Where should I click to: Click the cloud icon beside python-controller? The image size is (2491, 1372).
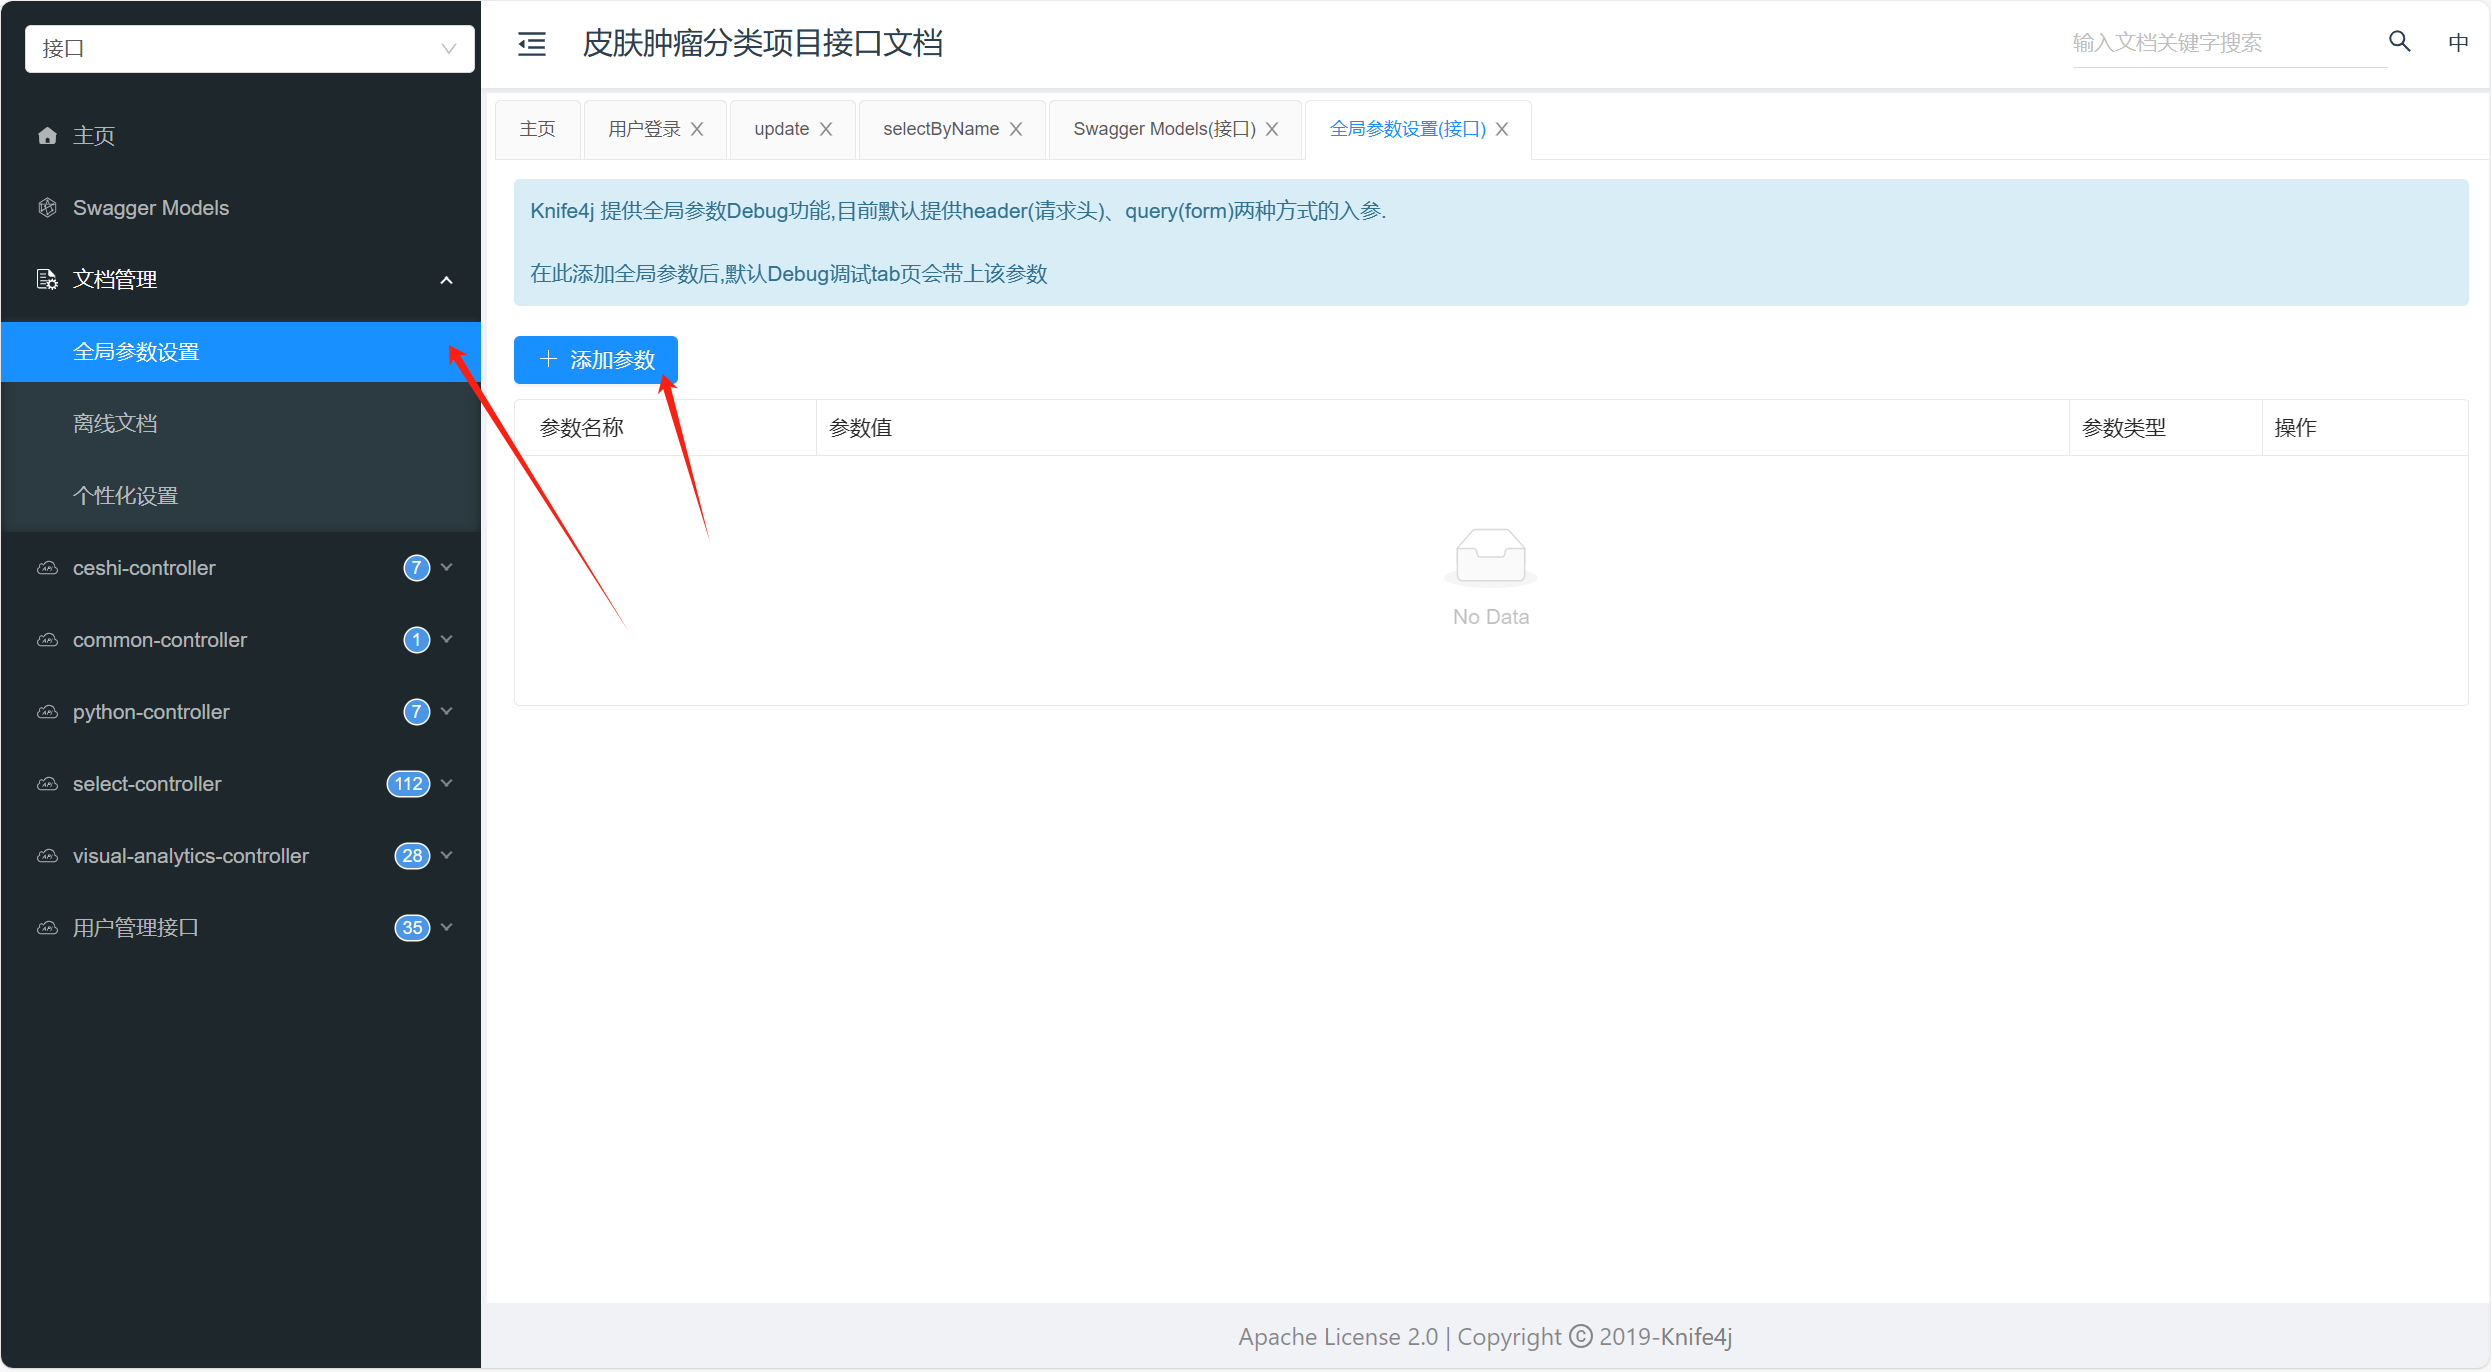point(47,711)
